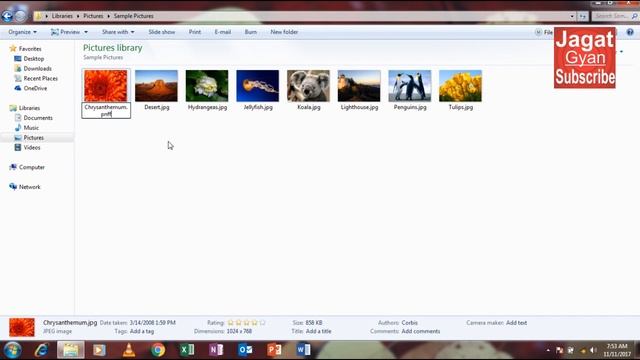Click Sample Pictures in address breadcrumb
Image resolution: width=640 pixels, height=360 pixels.
point(133,16)
